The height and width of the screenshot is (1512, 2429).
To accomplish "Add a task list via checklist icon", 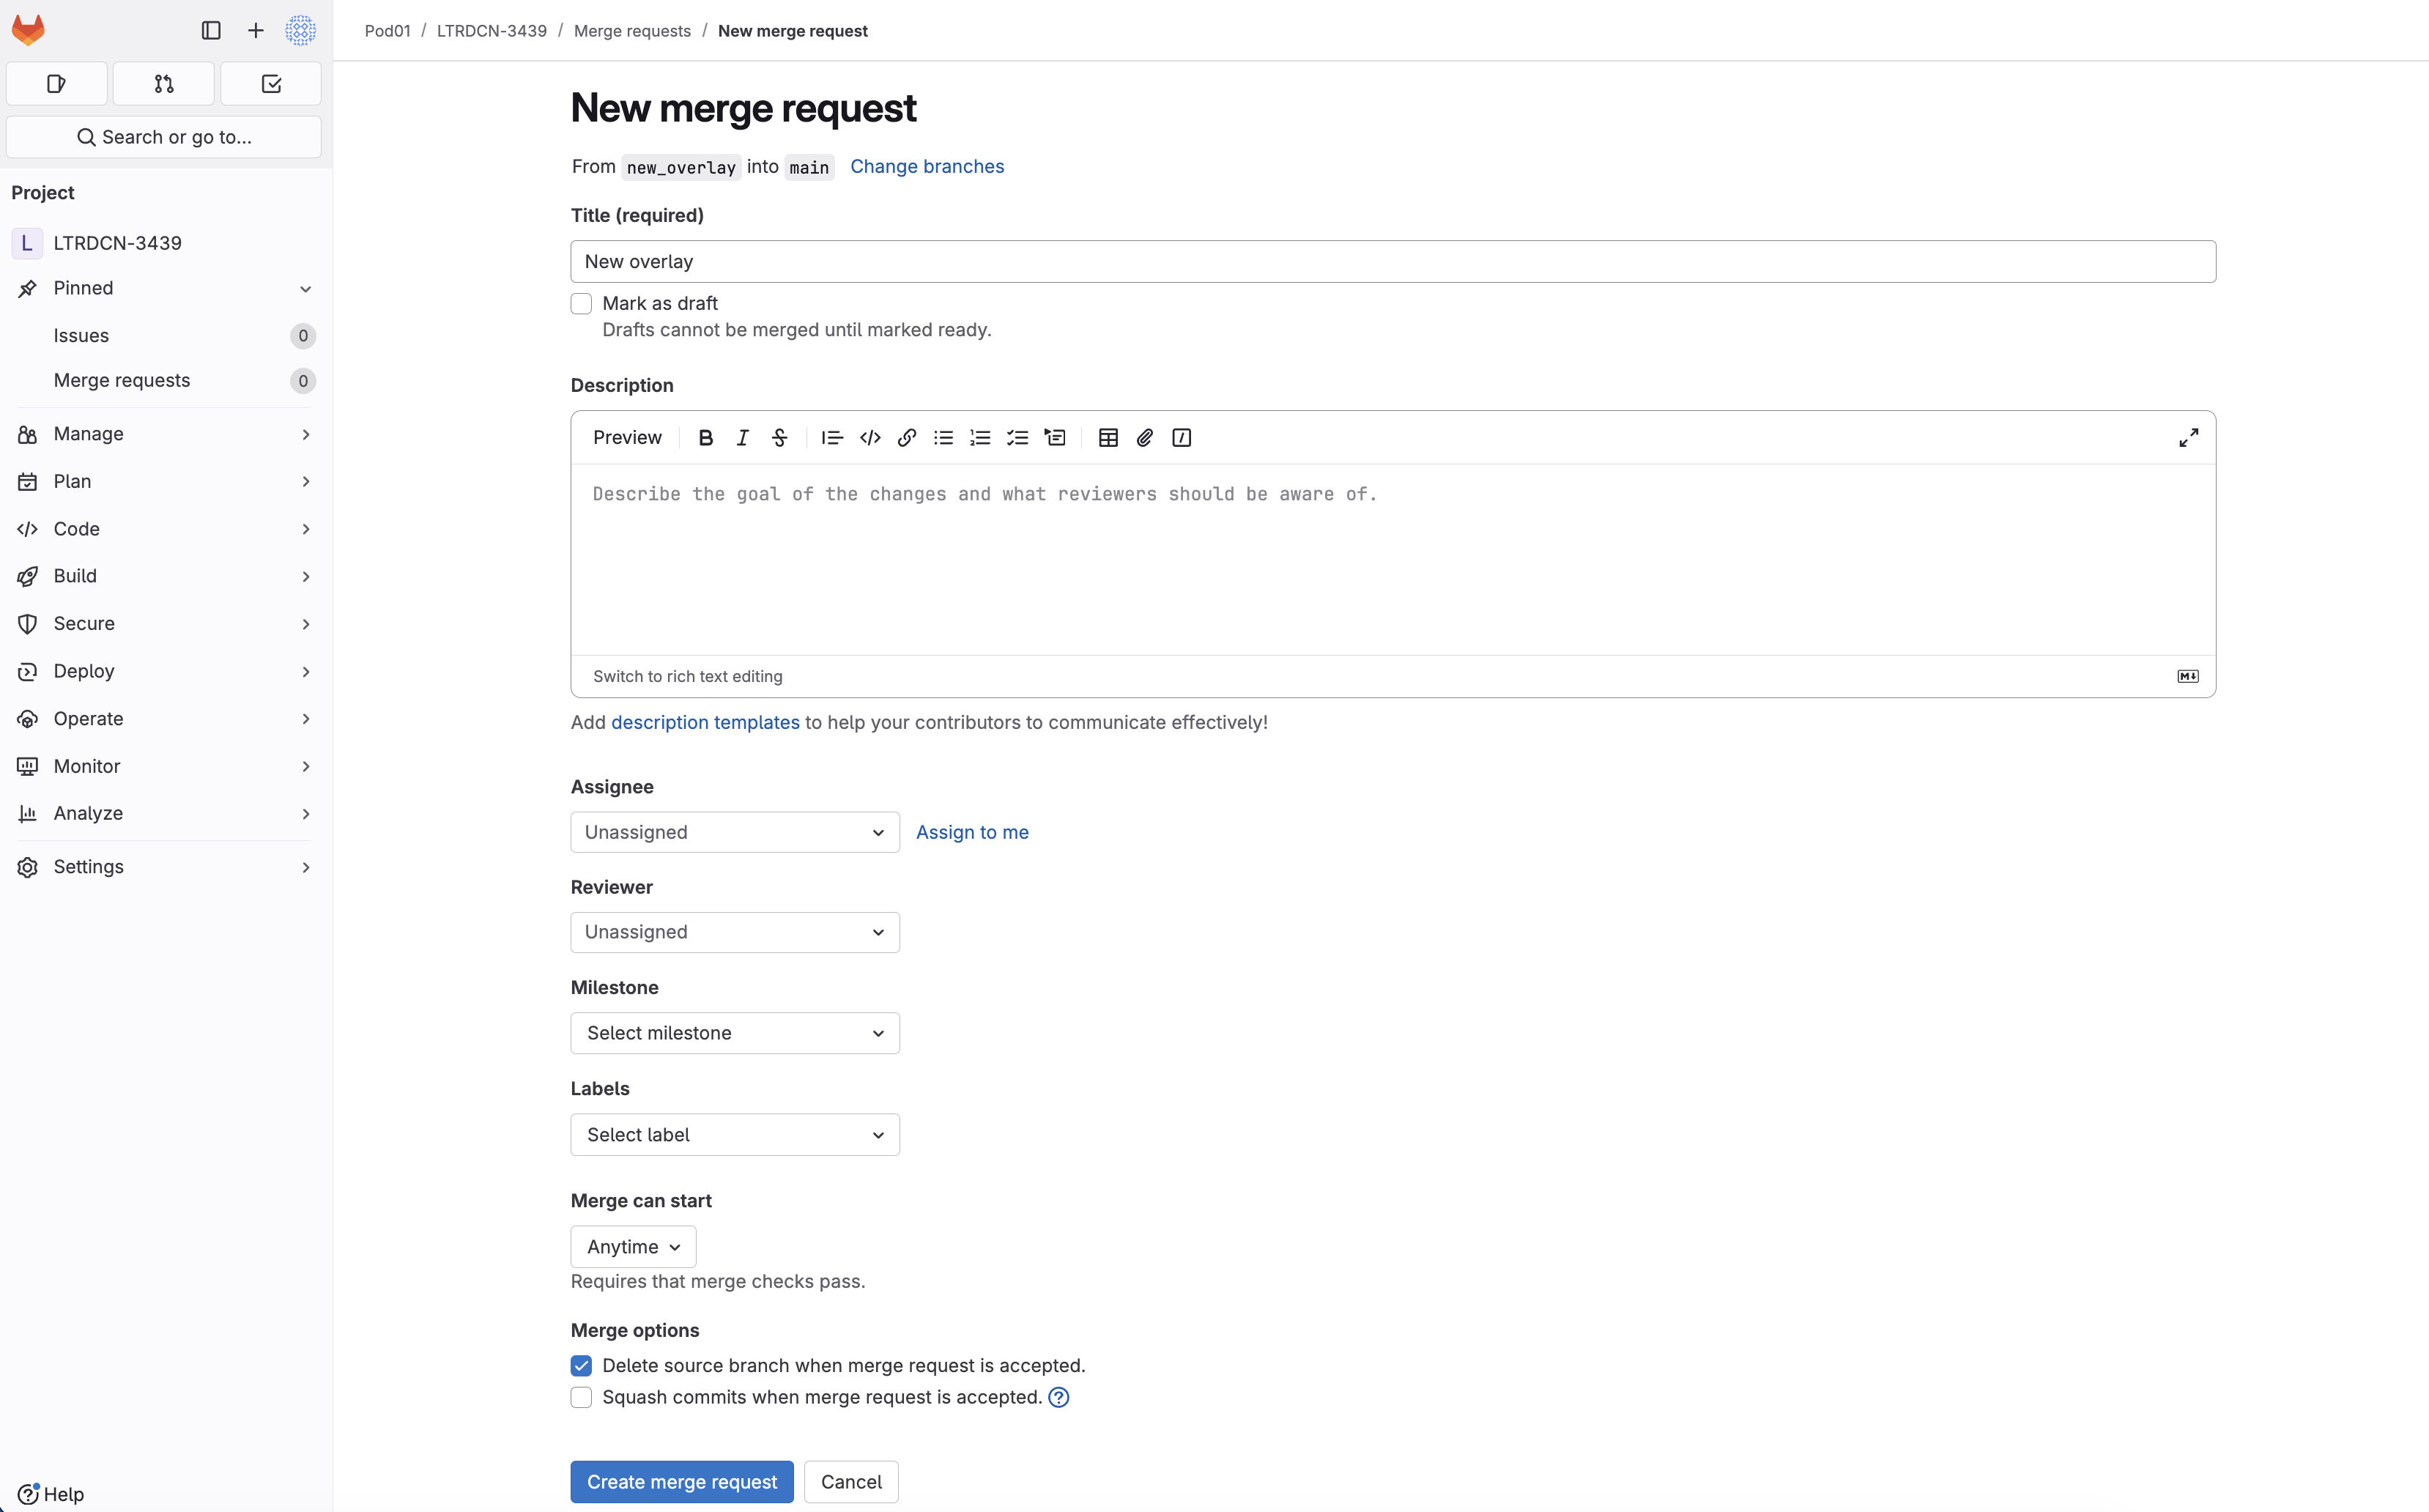I will tap(1017, 437).
